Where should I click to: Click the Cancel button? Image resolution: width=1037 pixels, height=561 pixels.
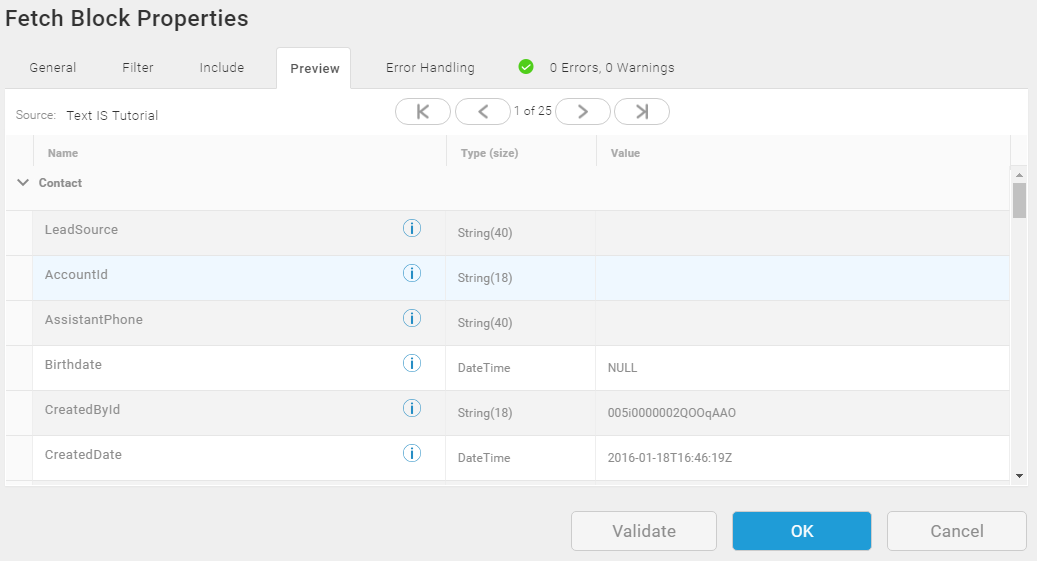(956, 531)
